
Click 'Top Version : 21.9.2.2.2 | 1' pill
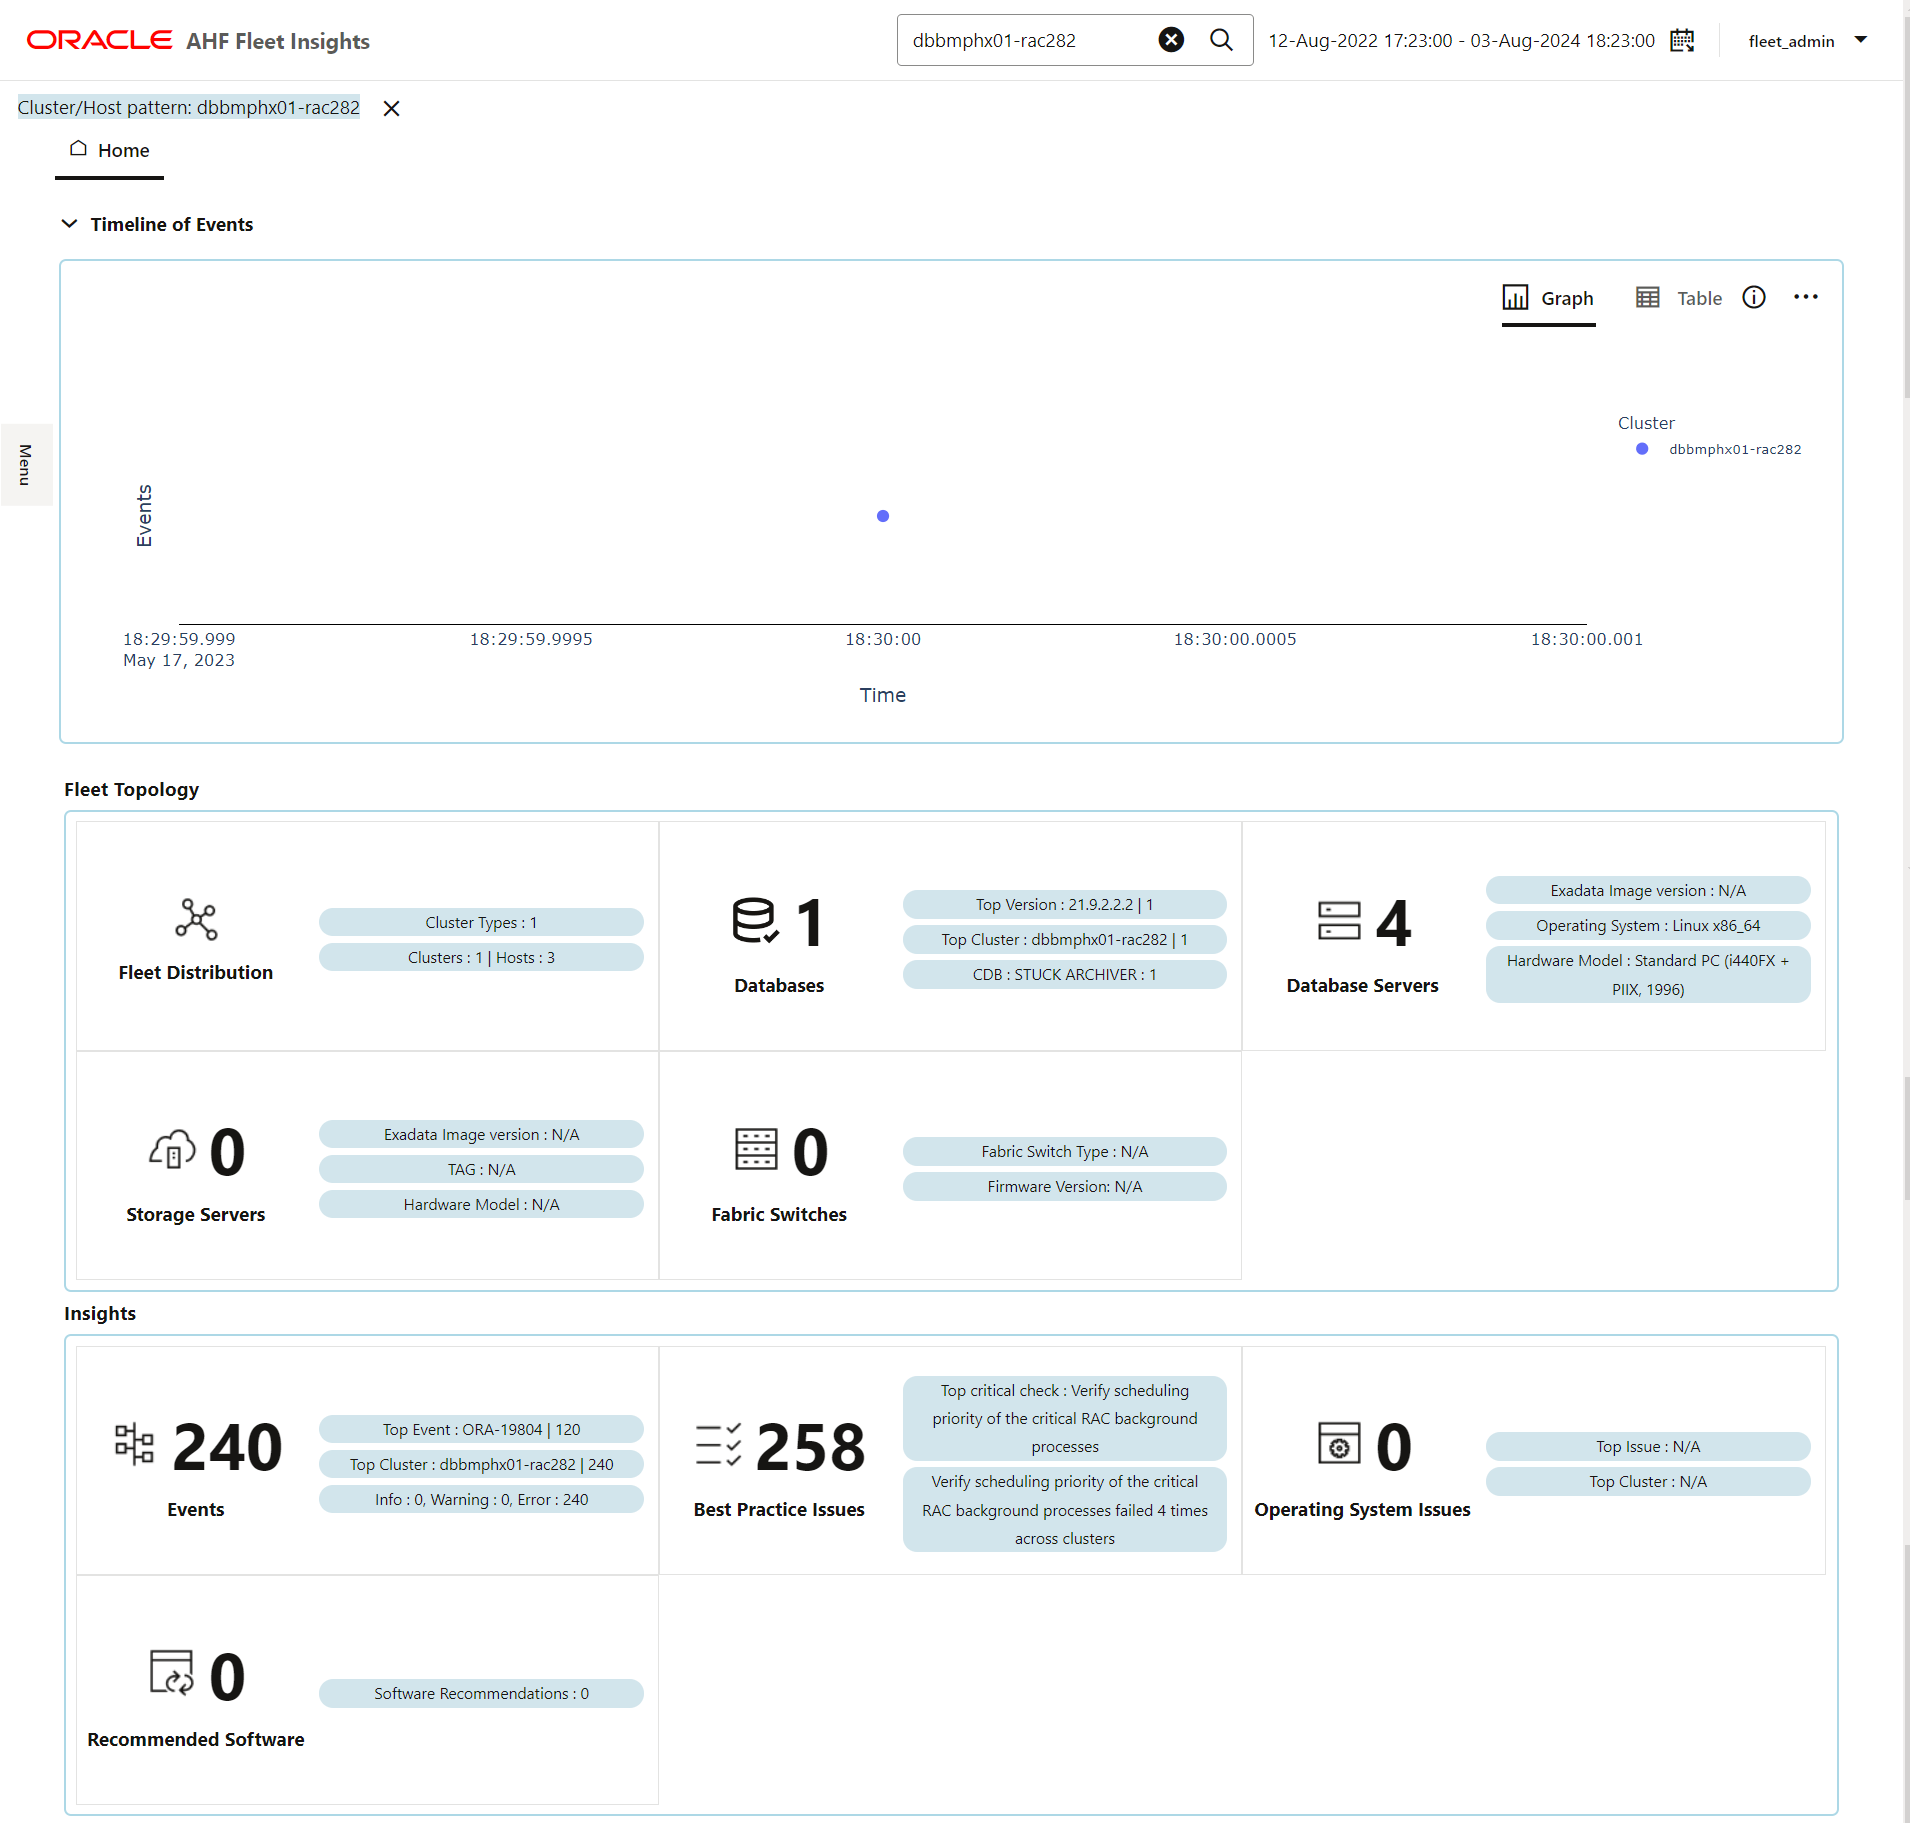(1064, 904)
